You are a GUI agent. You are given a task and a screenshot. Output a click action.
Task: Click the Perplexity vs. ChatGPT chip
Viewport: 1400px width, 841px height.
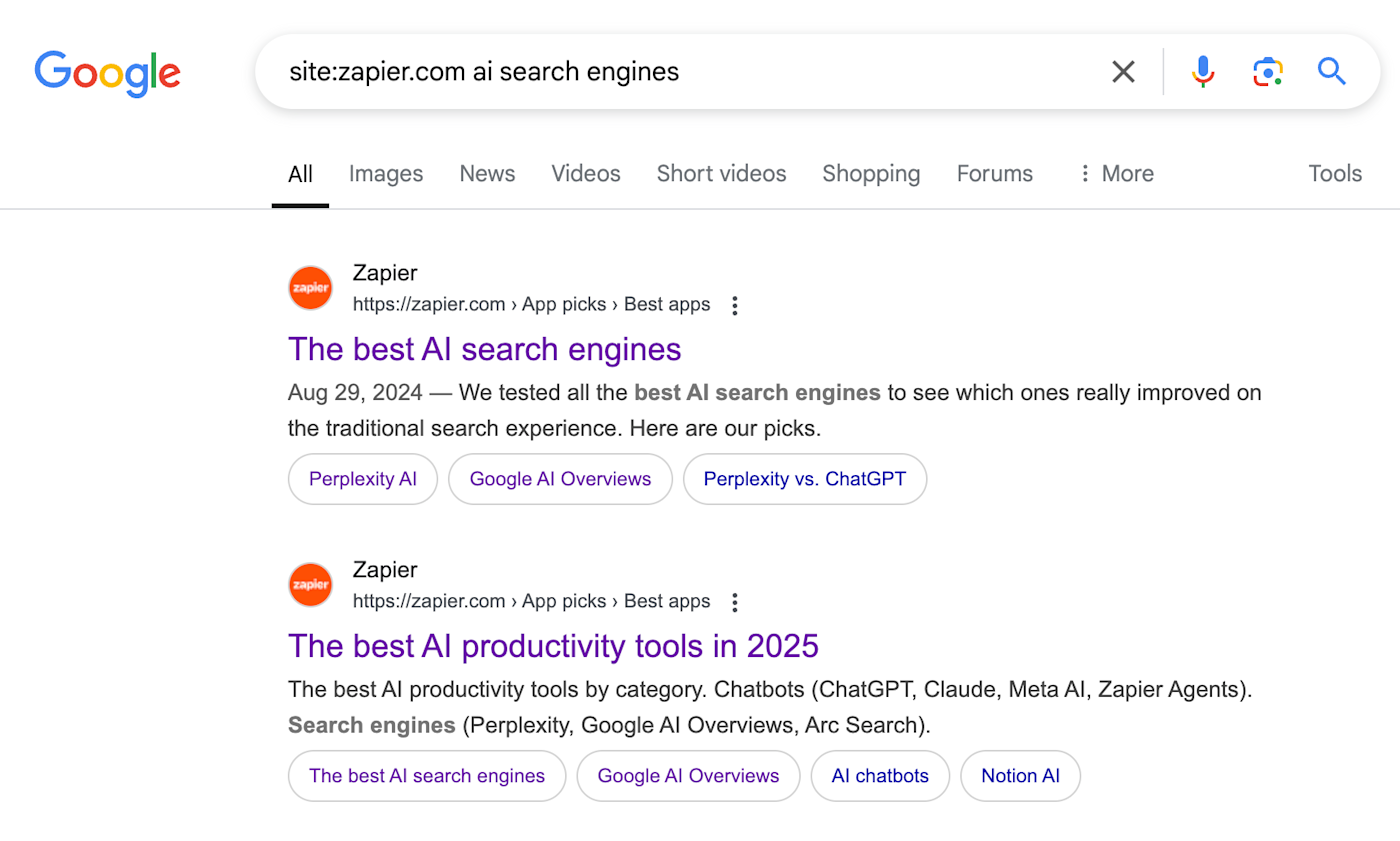click(x=805, y=479)
